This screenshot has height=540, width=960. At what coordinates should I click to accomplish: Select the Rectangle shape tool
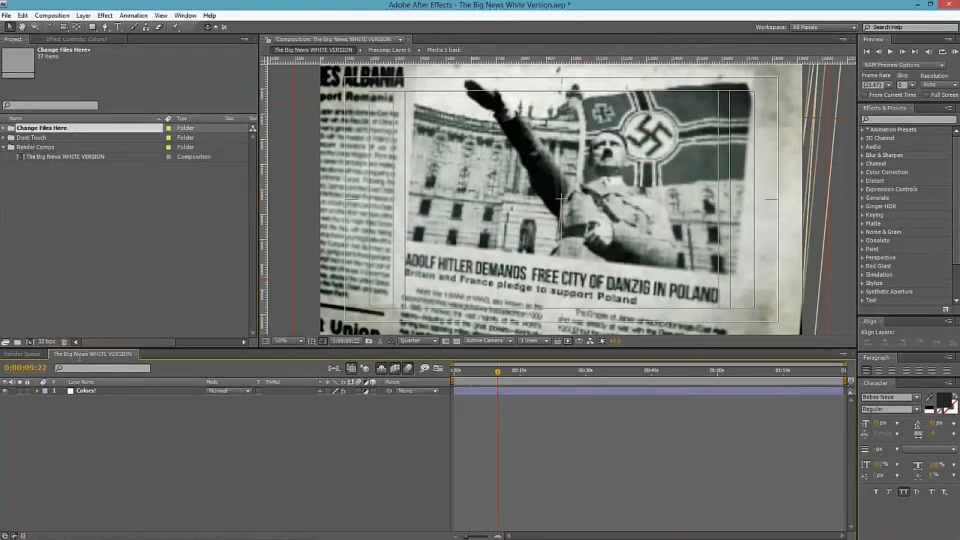[92, 27]
